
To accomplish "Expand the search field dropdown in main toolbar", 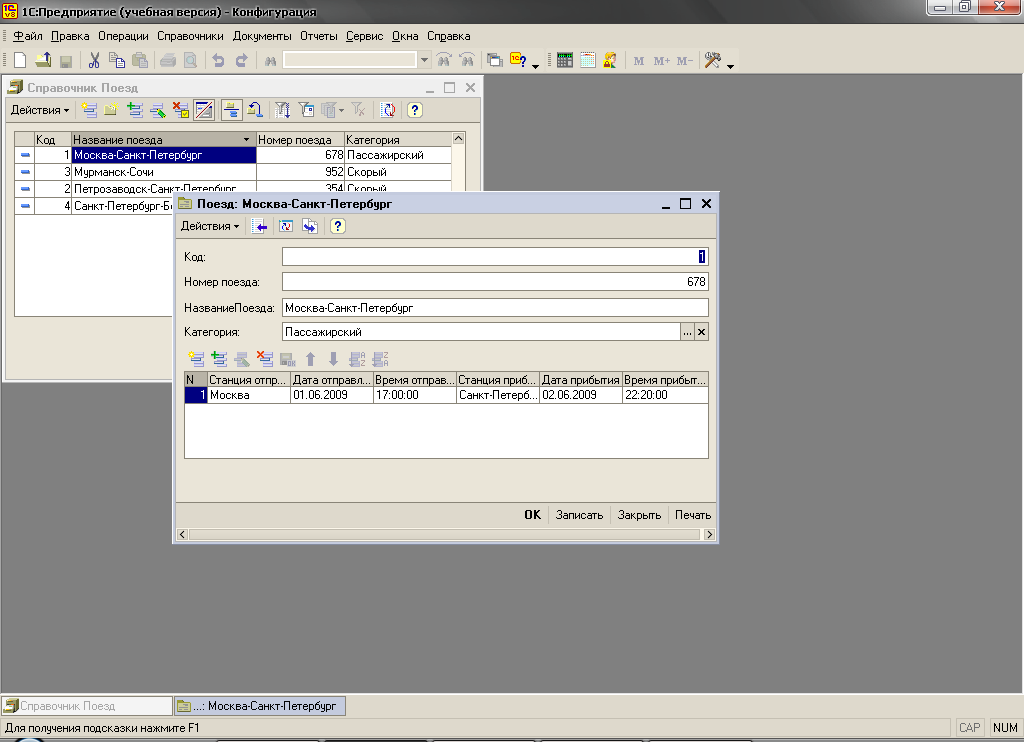I will click(424, 61).
